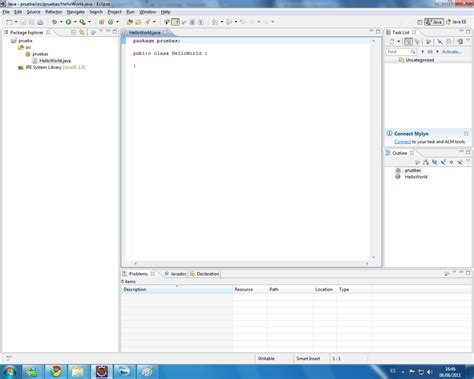Select HelloWorld.java in Package Explorer
474x379 pixels.
click(x=52, y=61)
